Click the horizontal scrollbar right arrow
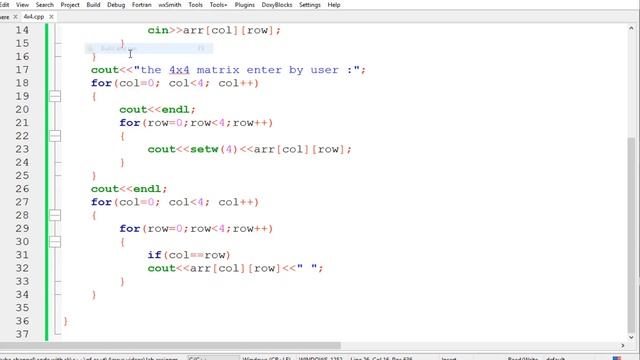 [x=622, y=346]
